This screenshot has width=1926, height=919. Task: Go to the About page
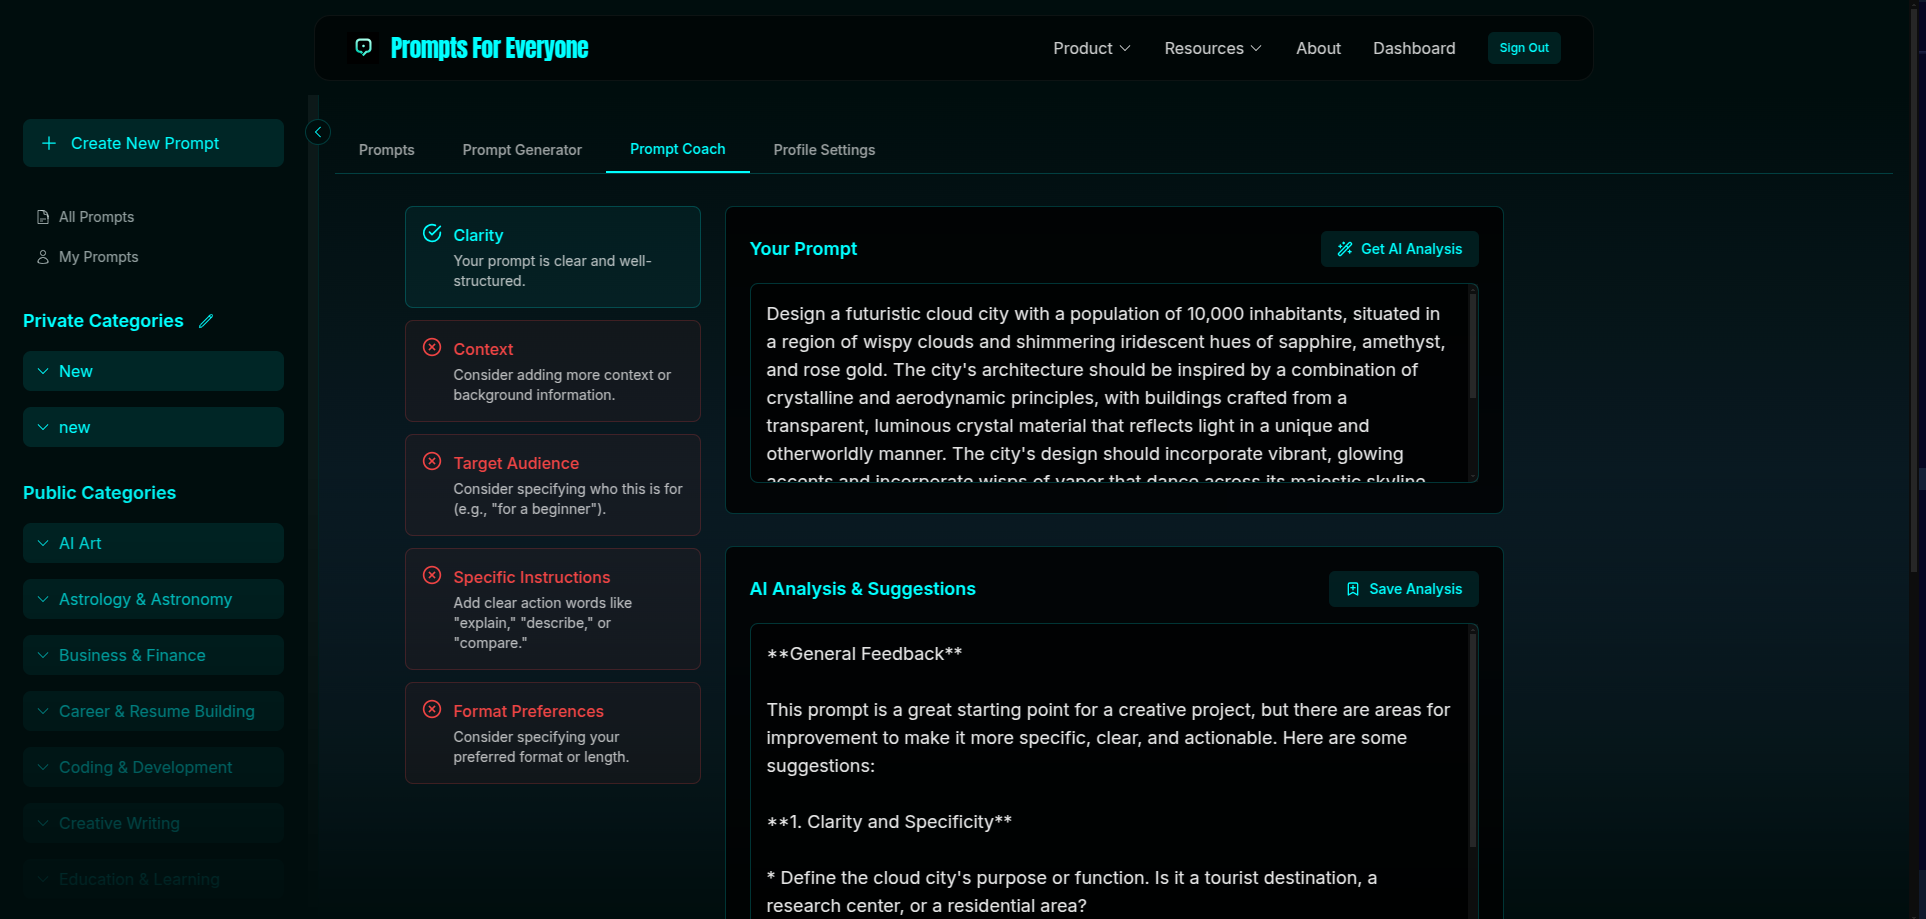coord(1318,48)
